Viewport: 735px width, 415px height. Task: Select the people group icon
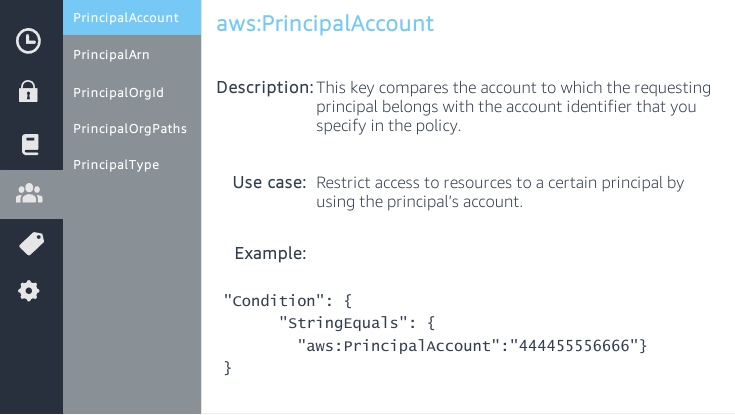click(x=30, y=194)
